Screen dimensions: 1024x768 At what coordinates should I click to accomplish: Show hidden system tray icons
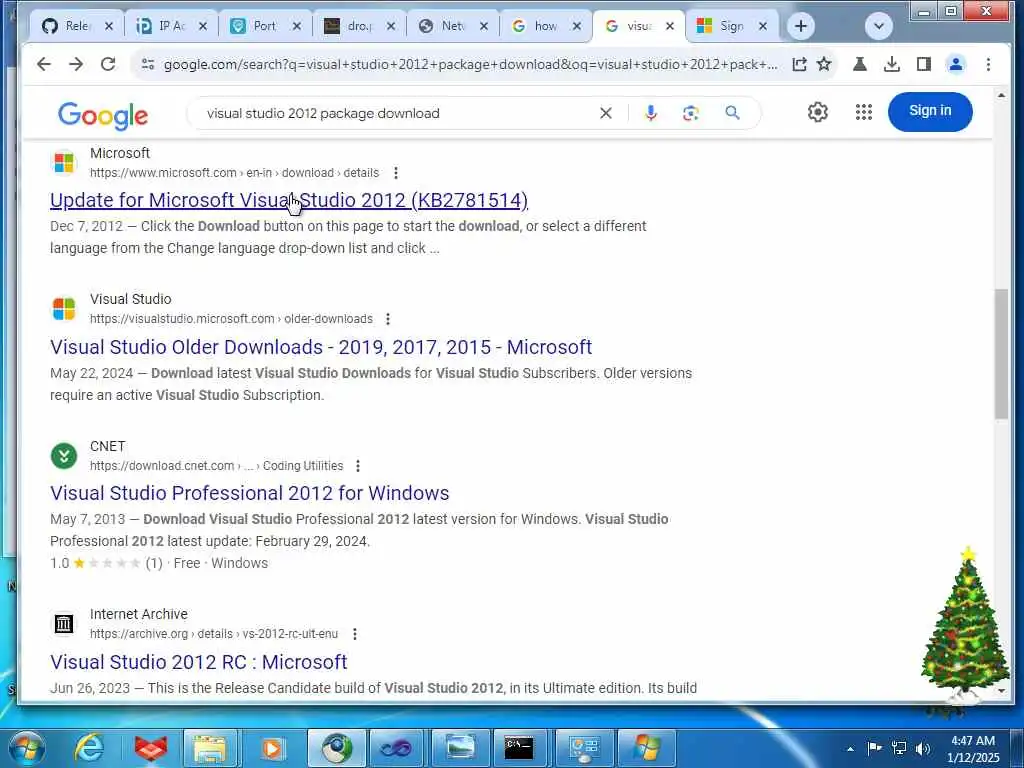850,749
